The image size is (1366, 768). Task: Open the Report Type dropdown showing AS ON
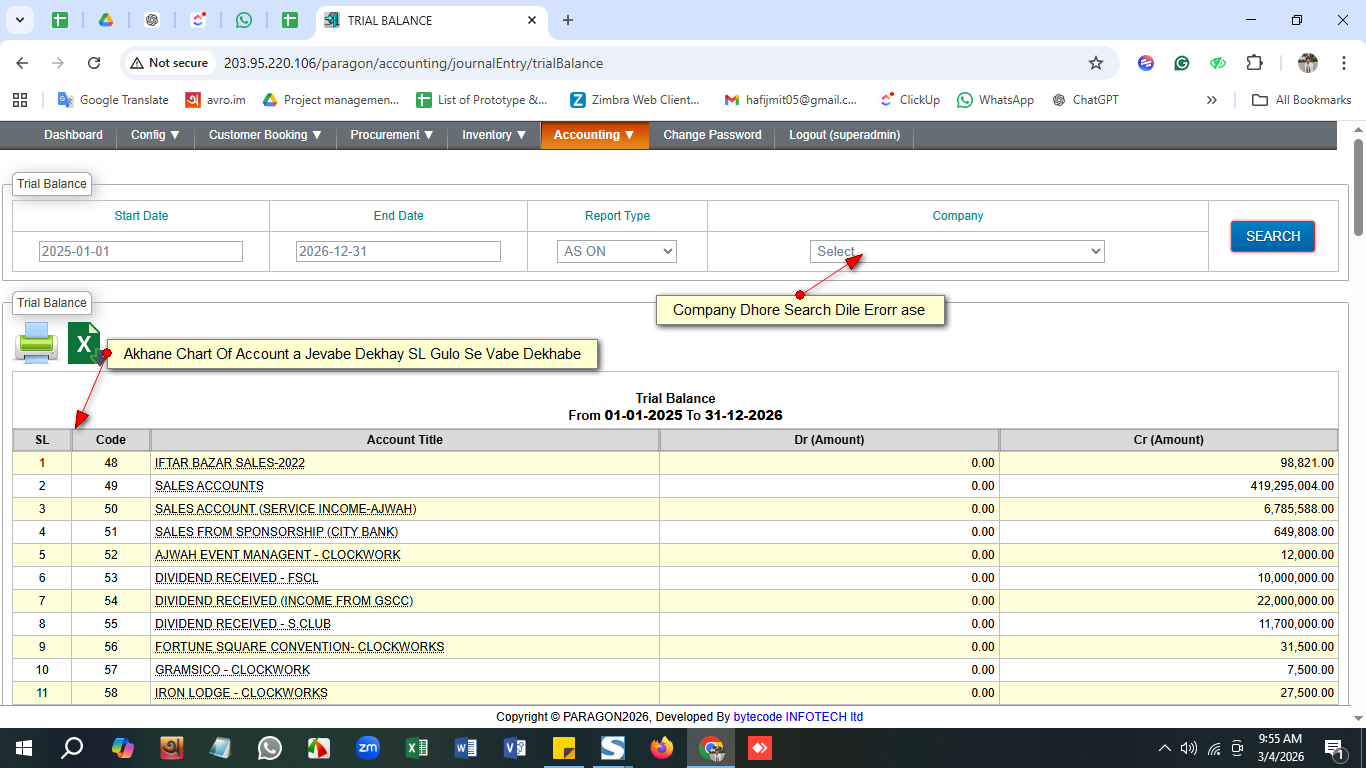(x=616, y=251)
